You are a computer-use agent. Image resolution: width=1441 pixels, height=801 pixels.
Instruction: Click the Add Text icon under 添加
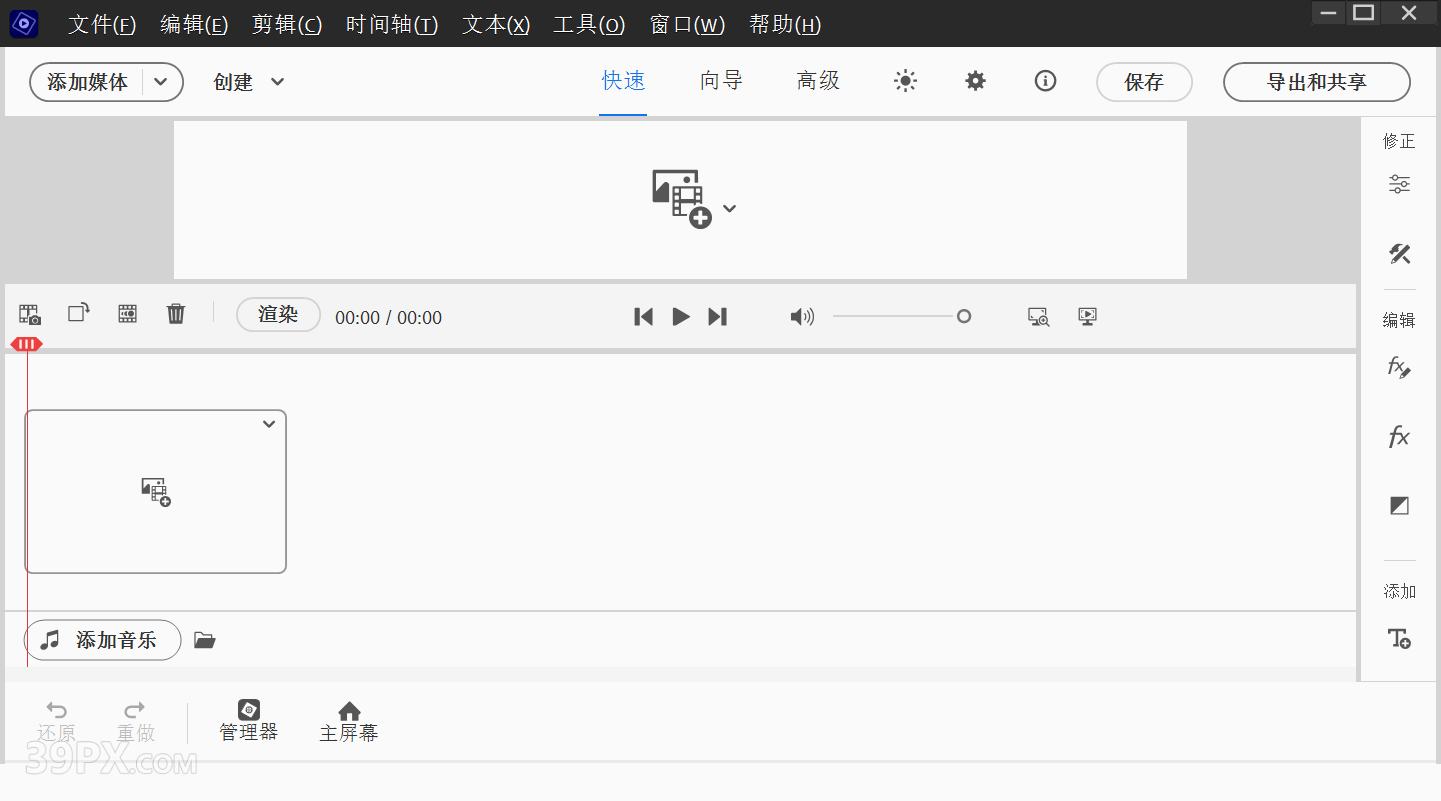tap(1399, 639)
